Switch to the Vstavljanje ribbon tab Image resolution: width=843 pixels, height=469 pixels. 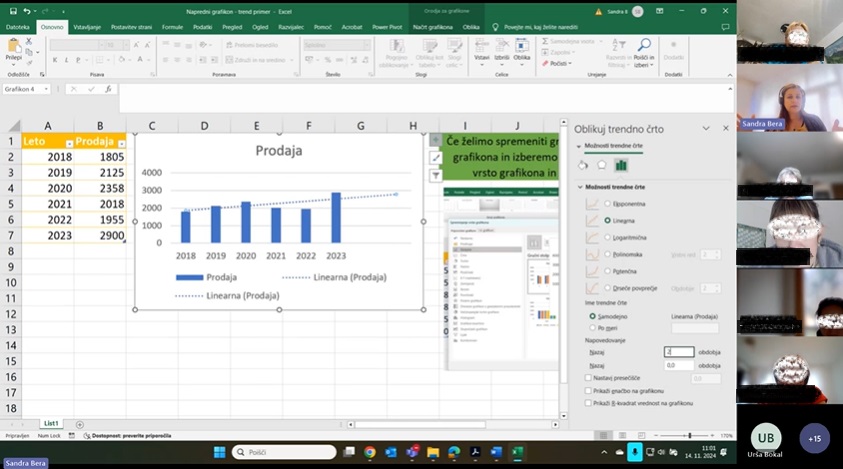(86, 27)
